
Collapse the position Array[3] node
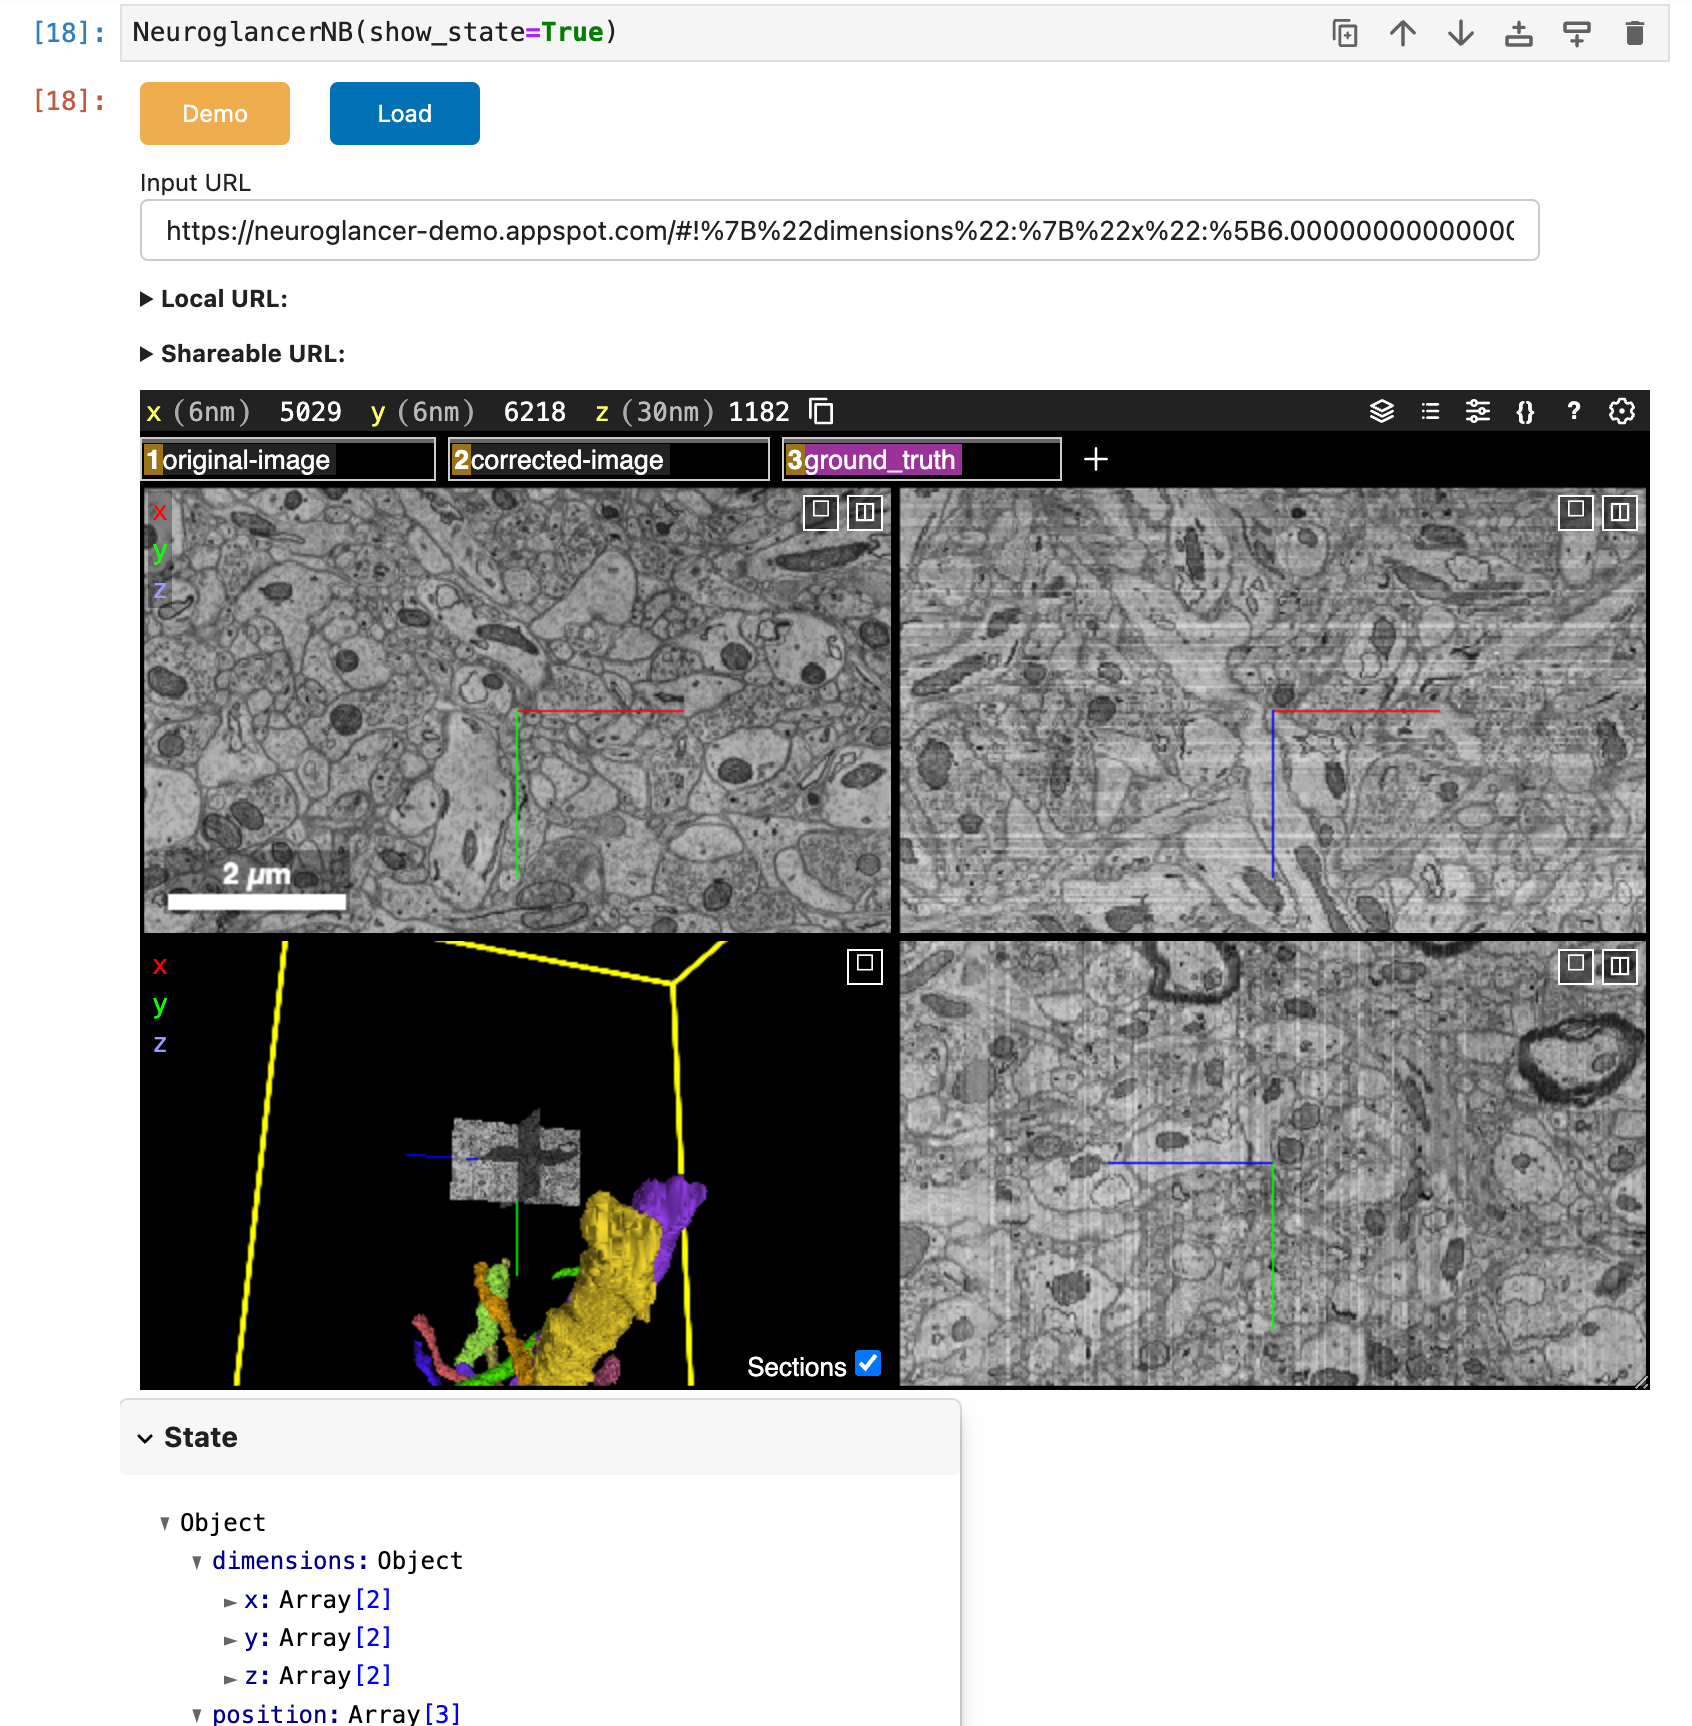(x=197, y=1714)
